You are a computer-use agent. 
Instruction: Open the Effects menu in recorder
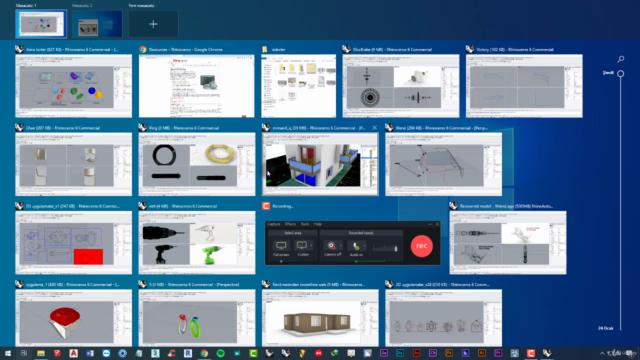coord(290,224)
